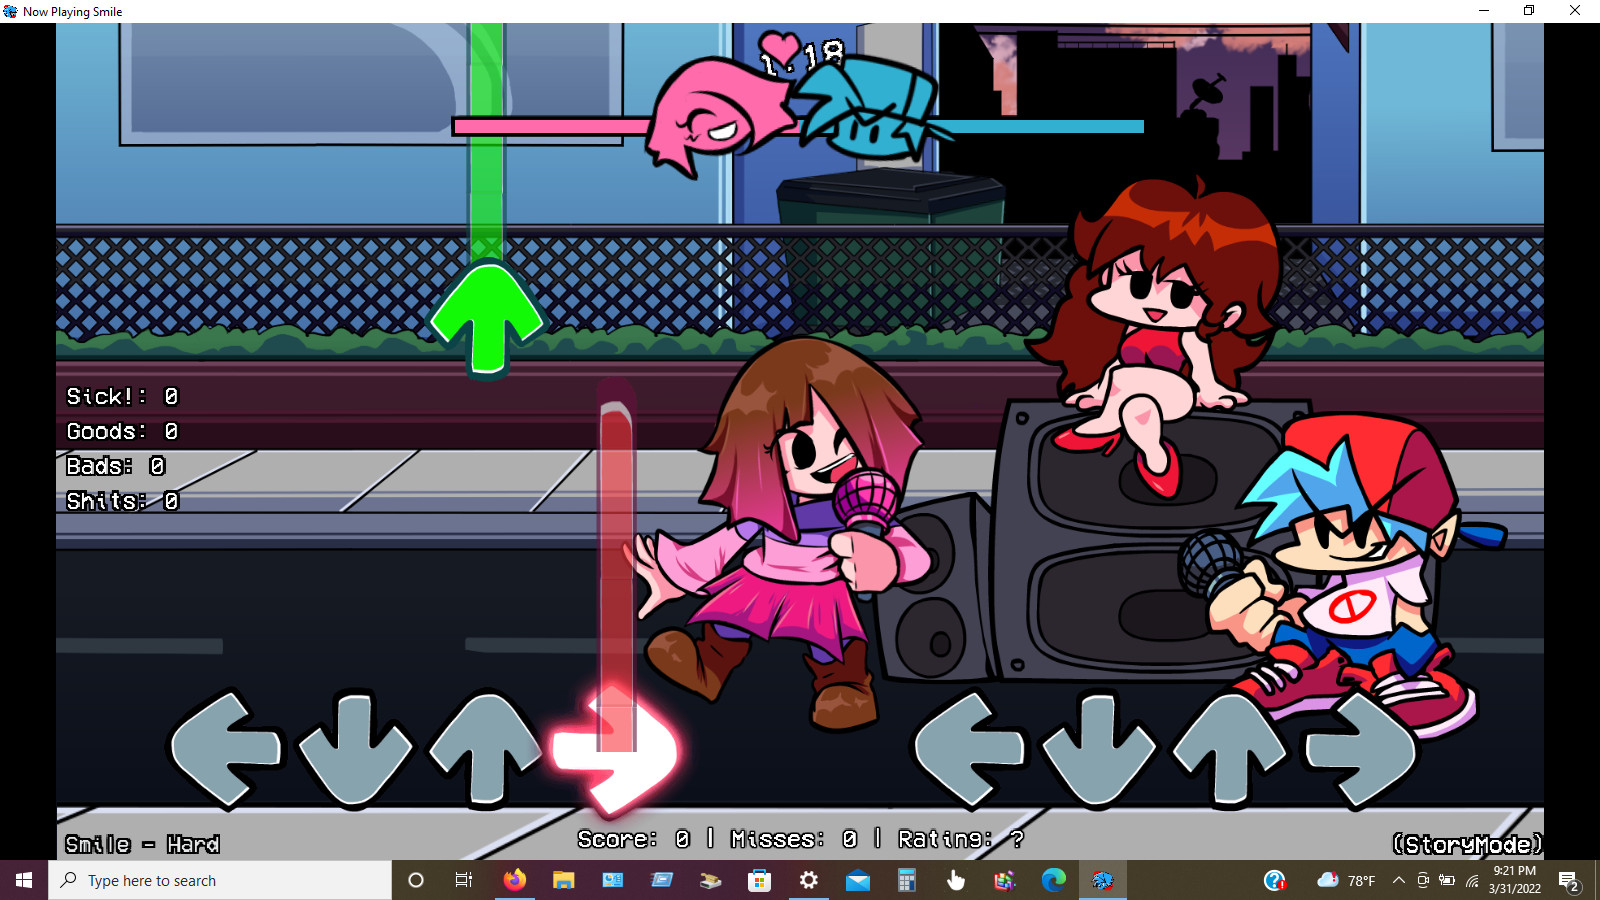The width and height of the screenshot is (1600, 900).
Task: Open the Windows Start menu
Action: tap(24, 880)
